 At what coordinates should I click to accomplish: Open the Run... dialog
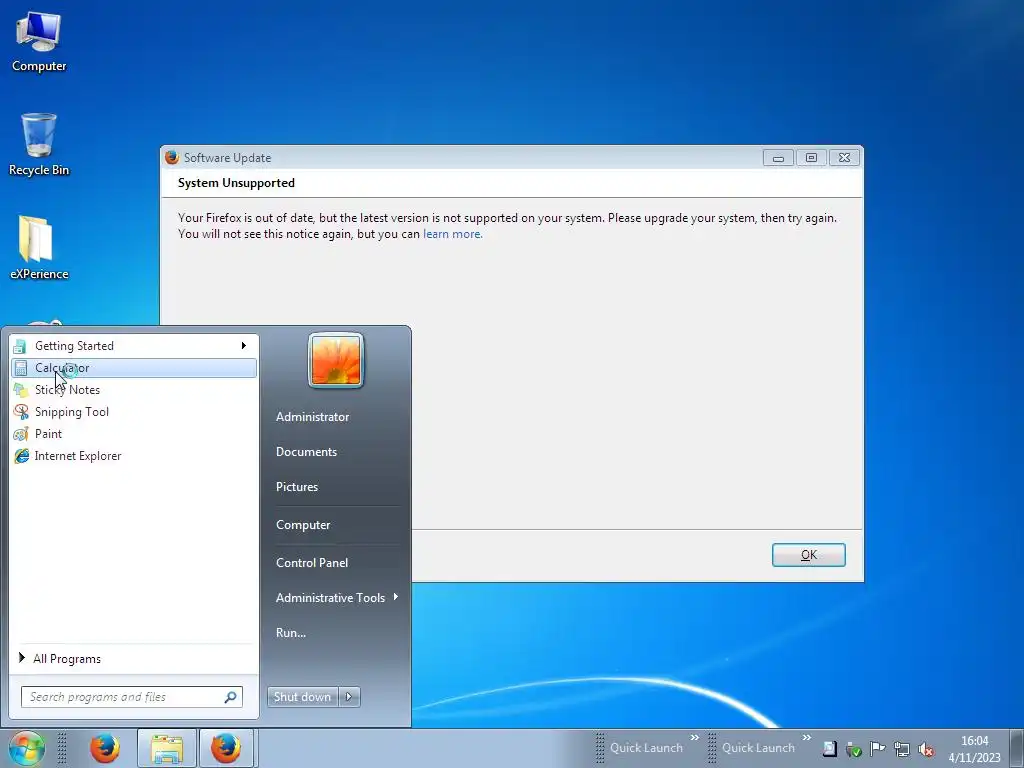click(291, 632)
